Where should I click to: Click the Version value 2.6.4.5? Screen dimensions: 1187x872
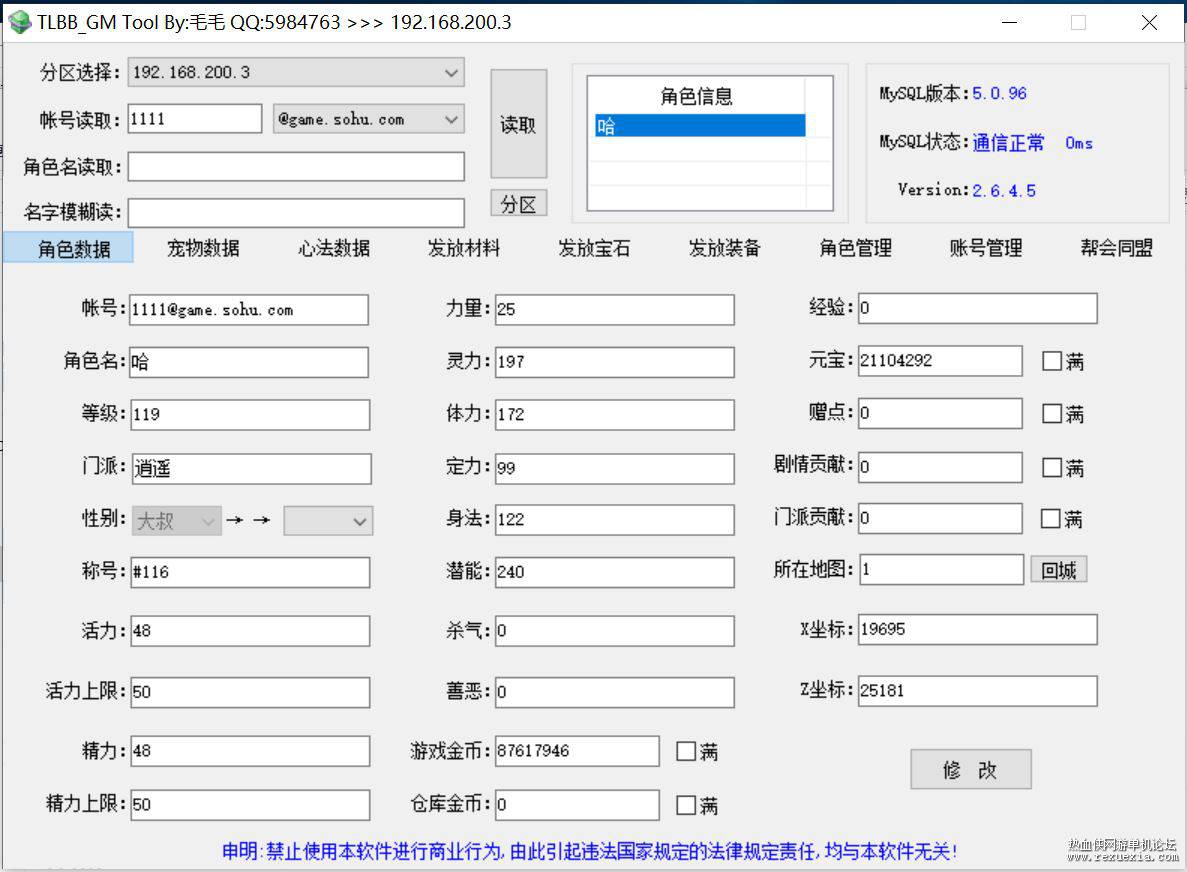1004,190
